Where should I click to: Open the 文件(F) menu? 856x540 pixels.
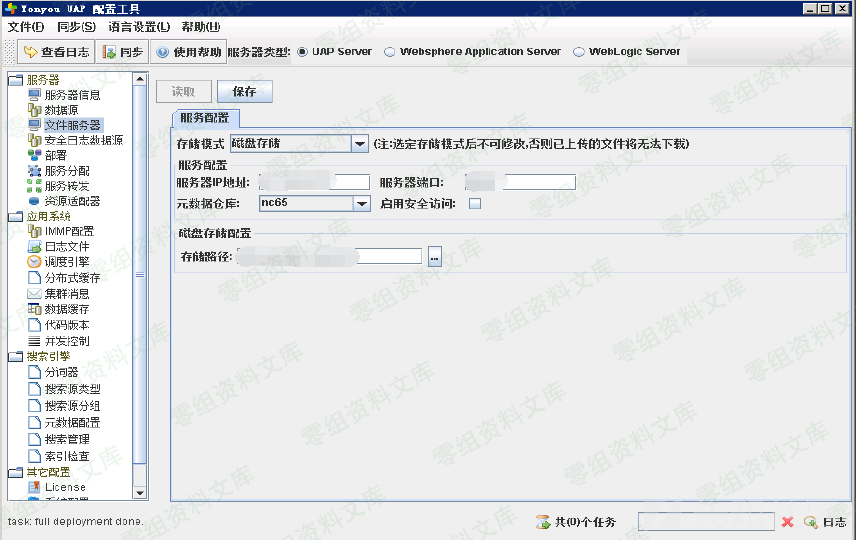26,27
